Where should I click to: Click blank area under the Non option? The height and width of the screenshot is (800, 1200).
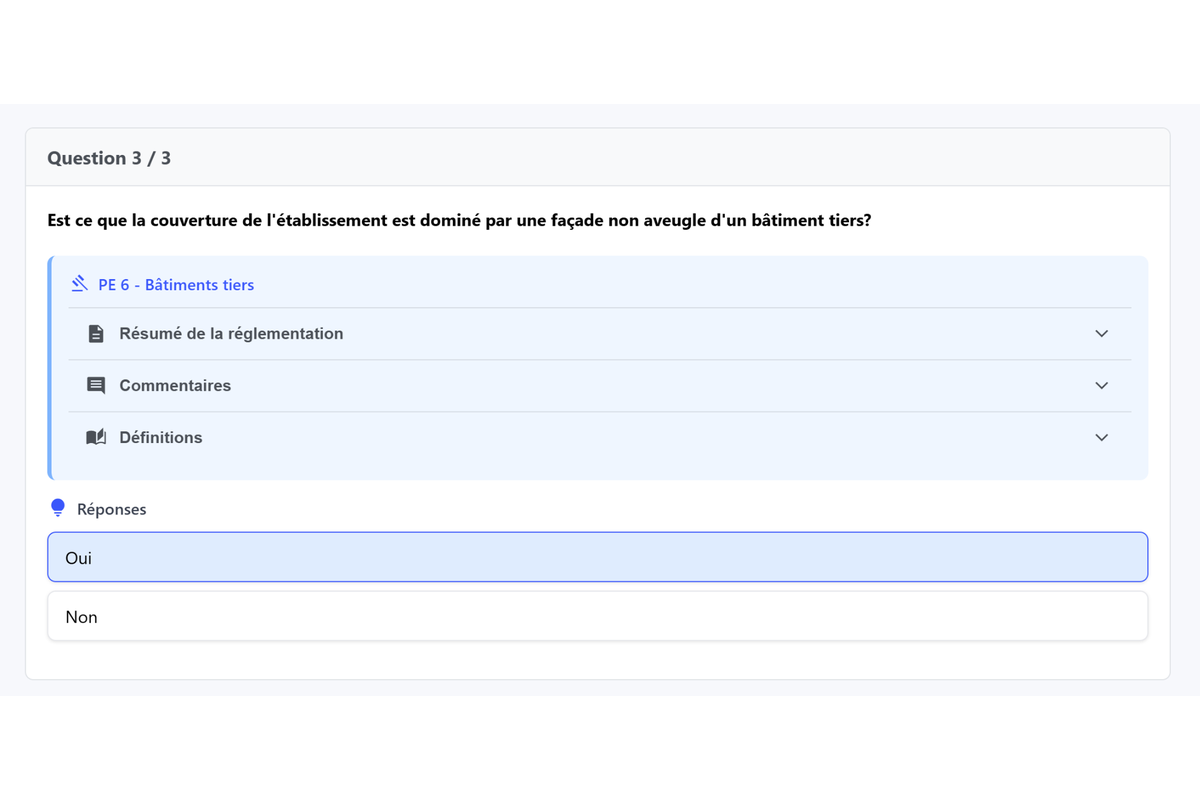point(600,660)
